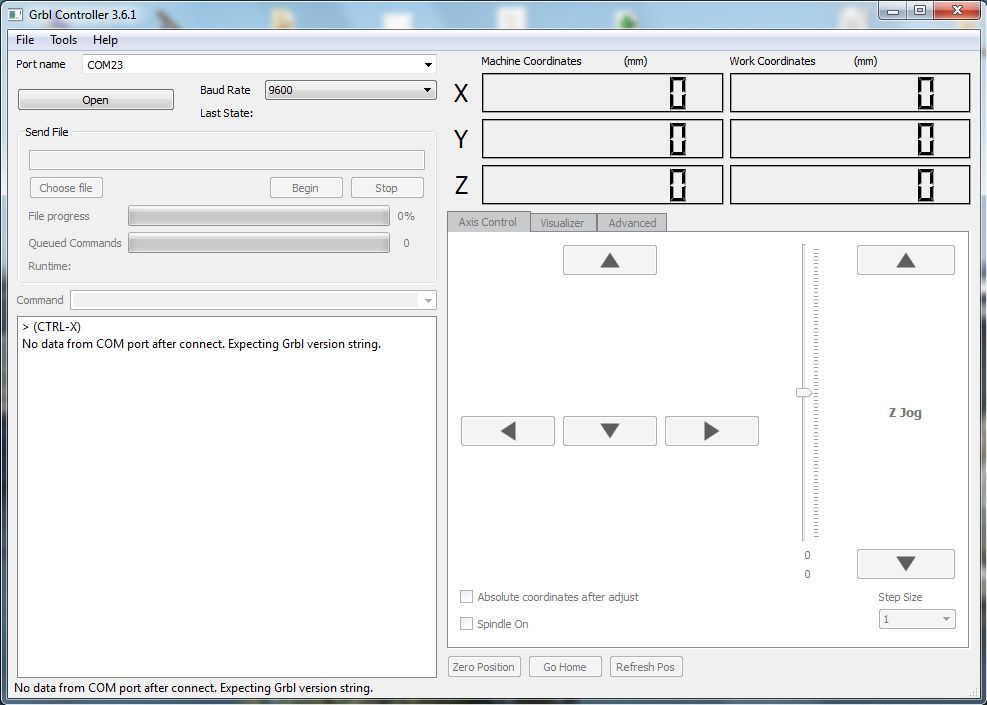
Task: Minimize the Grbl Controller window
Action: (x=893, y=11)
